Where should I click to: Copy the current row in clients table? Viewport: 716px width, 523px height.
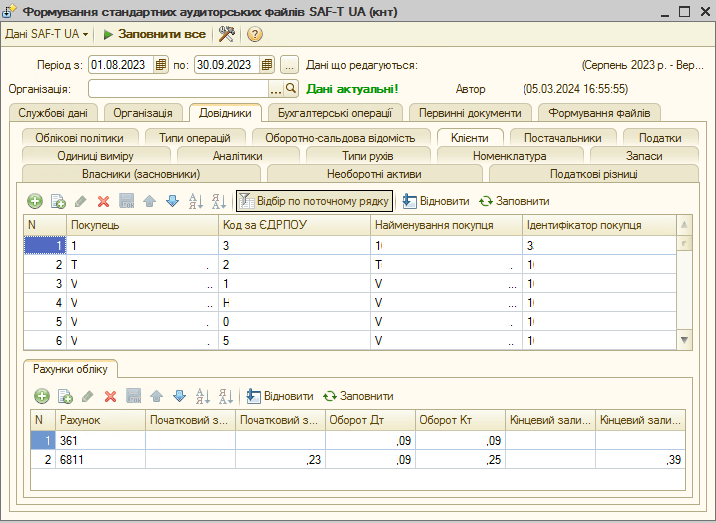click(58, 201)
